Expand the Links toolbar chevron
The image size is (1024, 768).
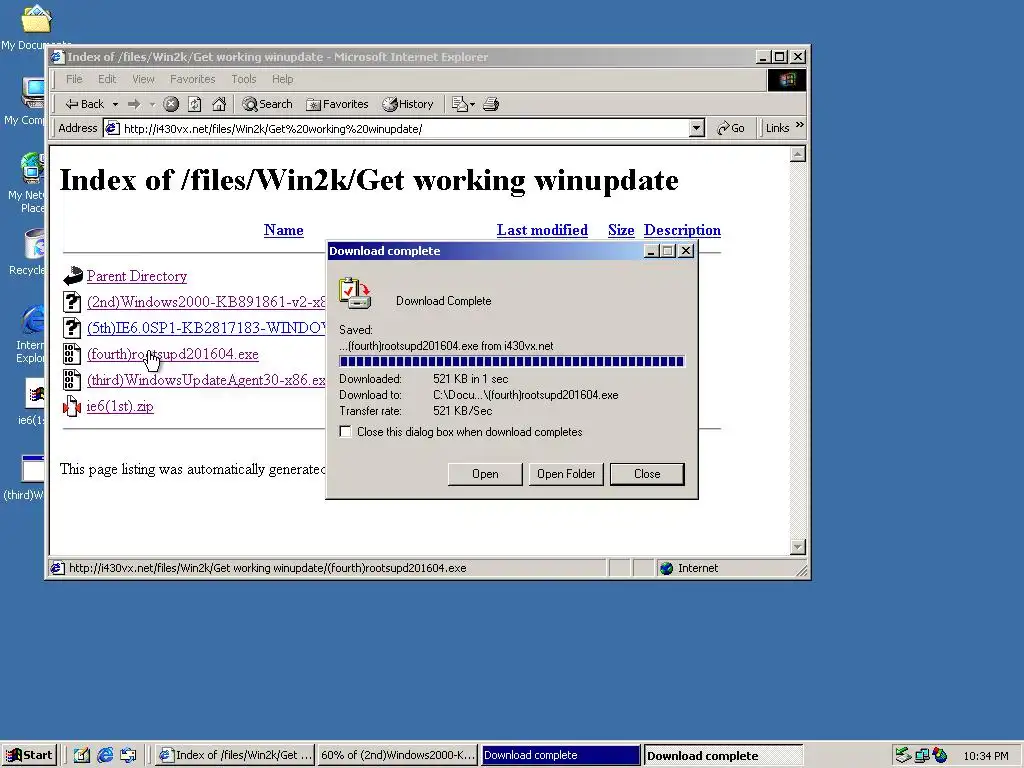pyautogui.click(x=800, y=125)
